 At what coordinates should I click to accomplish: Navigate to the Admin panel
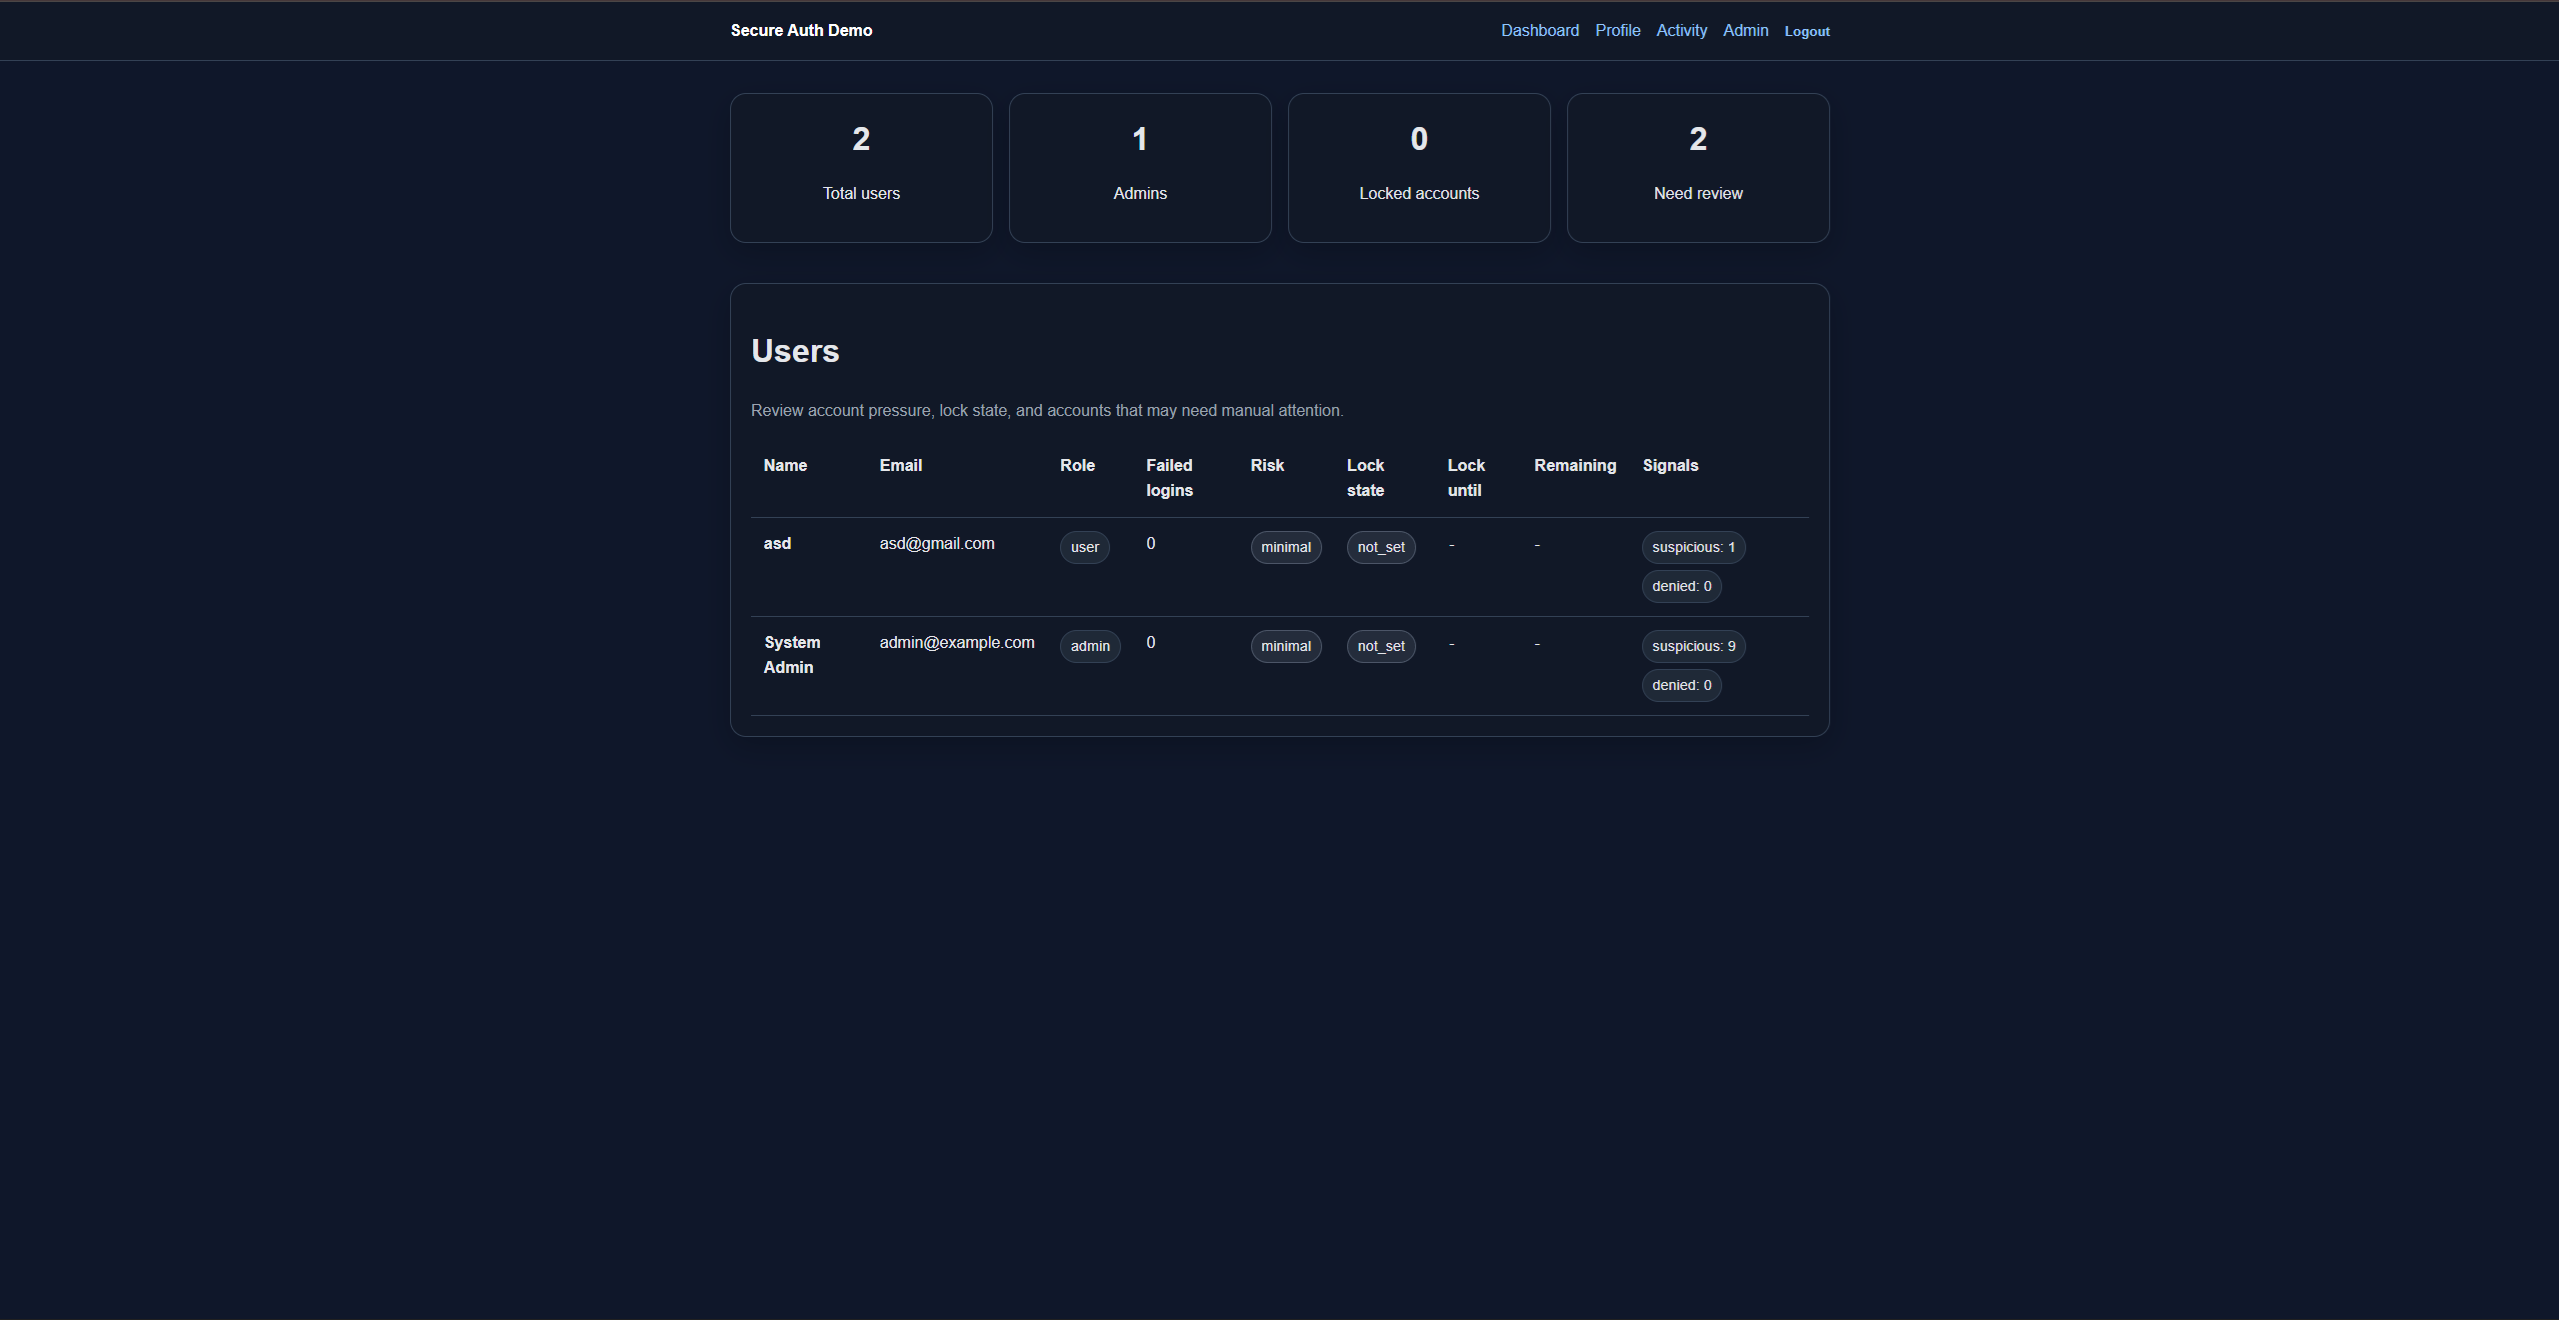click(x=1745, y=30)
